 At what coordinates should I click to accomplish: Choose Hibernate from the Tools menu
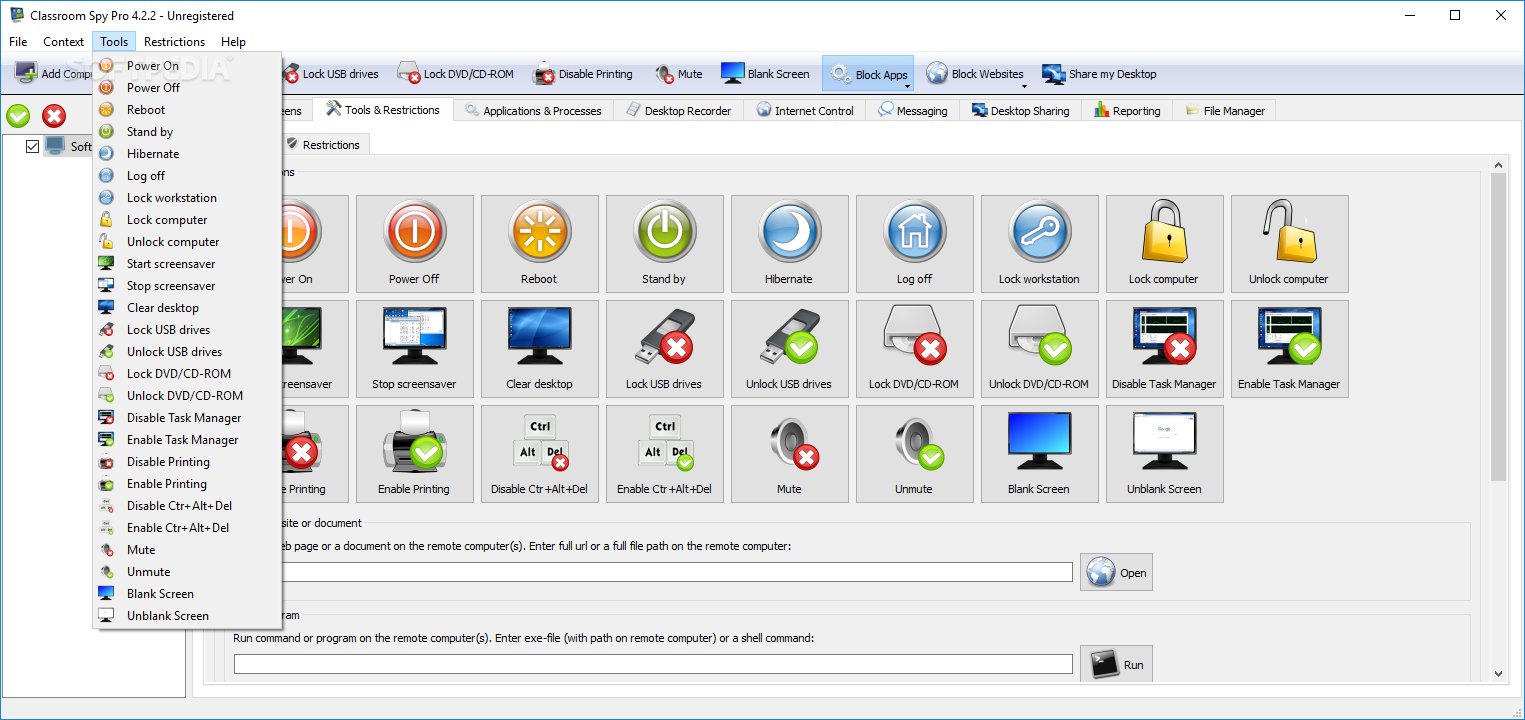tap(187, 154)
